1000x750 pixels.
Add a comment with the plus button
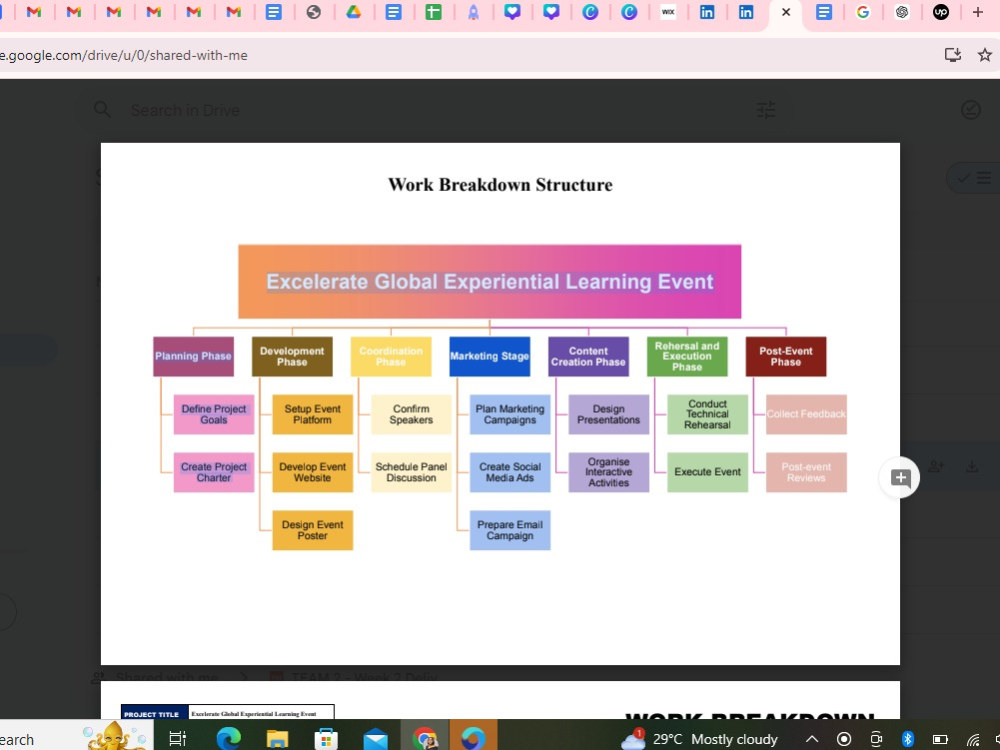(x=899, y=478)
